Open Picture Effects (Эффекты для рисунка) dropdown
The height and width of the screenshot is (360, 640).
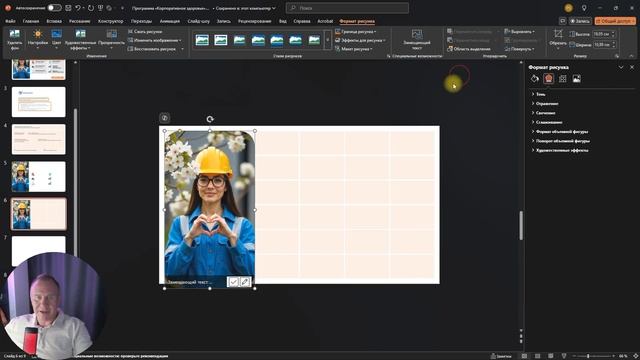(x=360, y=40)
